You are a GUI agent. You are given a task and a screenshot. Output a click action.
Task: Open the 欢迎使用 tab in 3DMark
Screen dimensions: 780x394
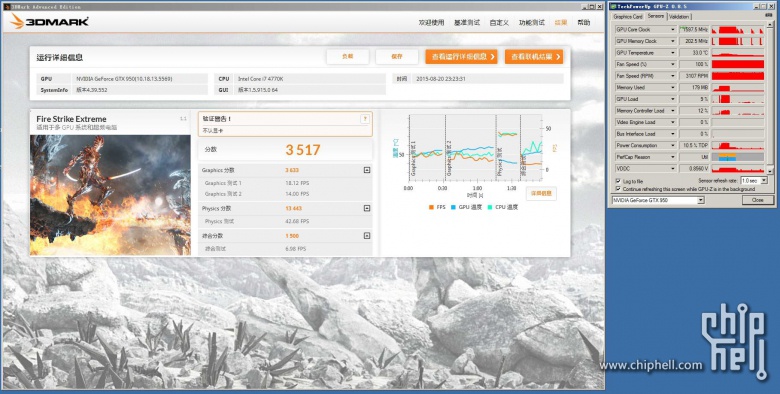click(x=431, y=22)
